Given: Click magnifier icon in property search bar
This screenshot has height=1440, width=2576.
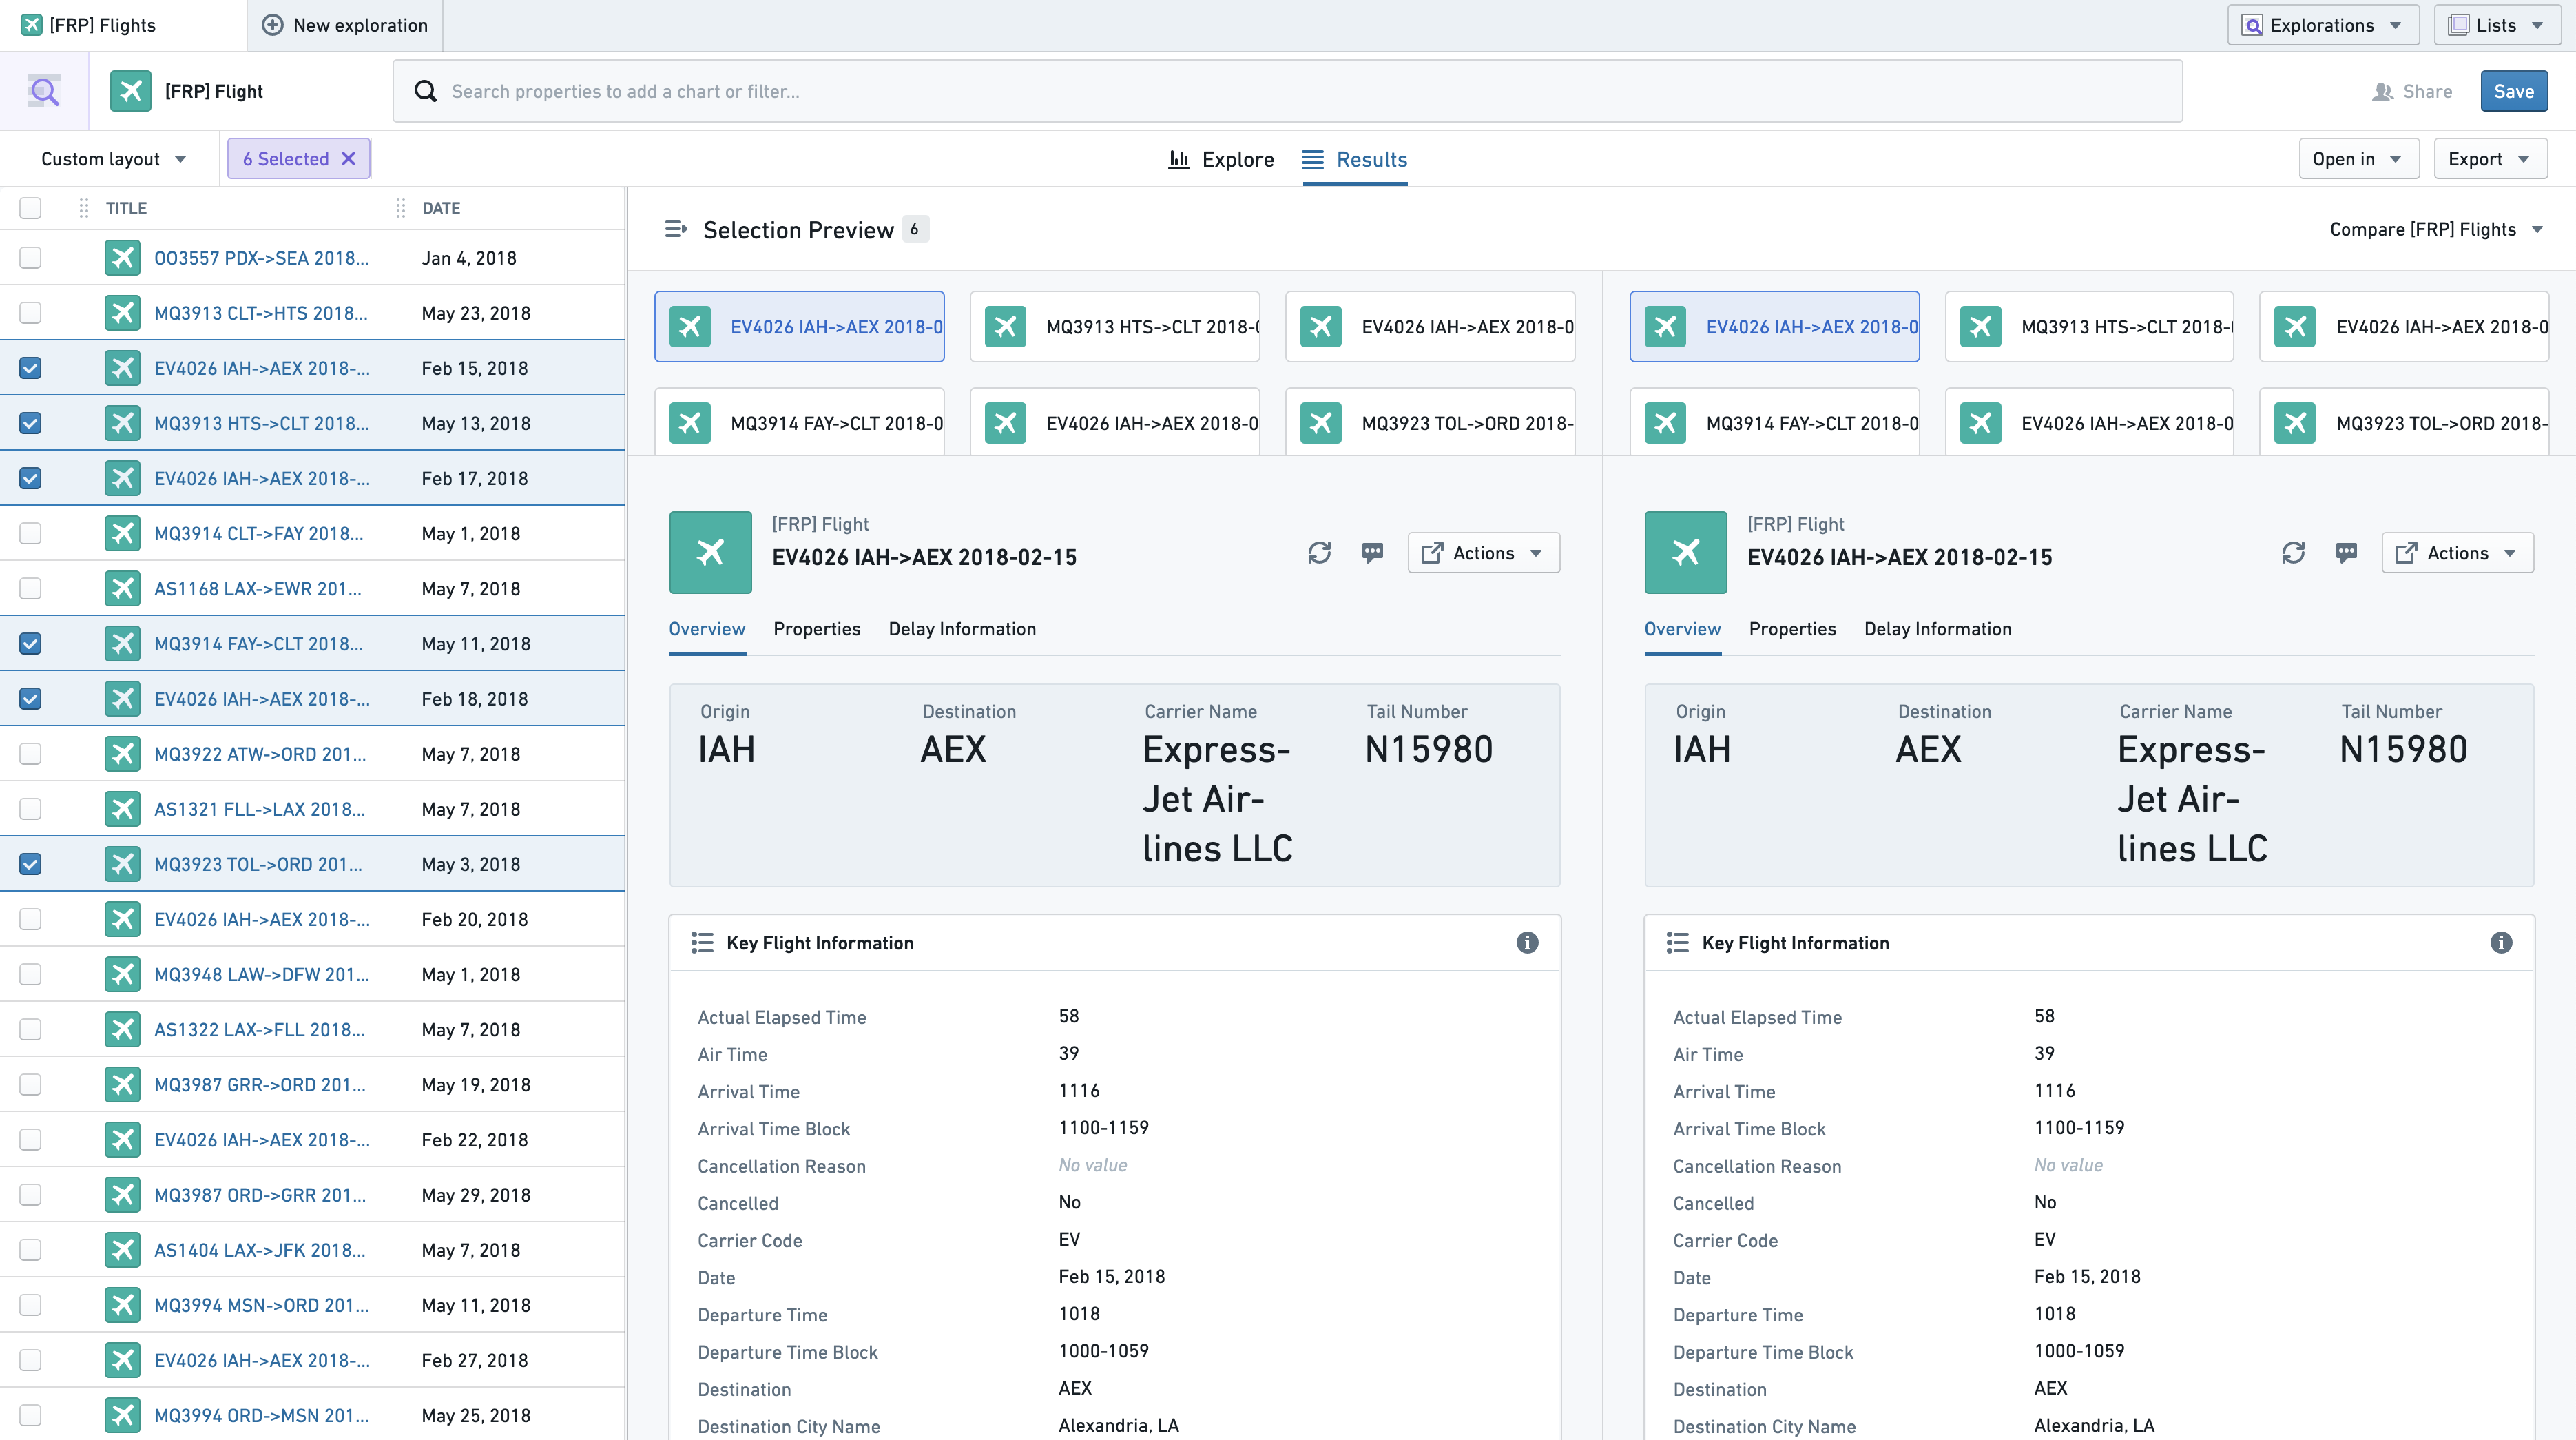Looking at the screenshot, I should (x=425, y=91).
